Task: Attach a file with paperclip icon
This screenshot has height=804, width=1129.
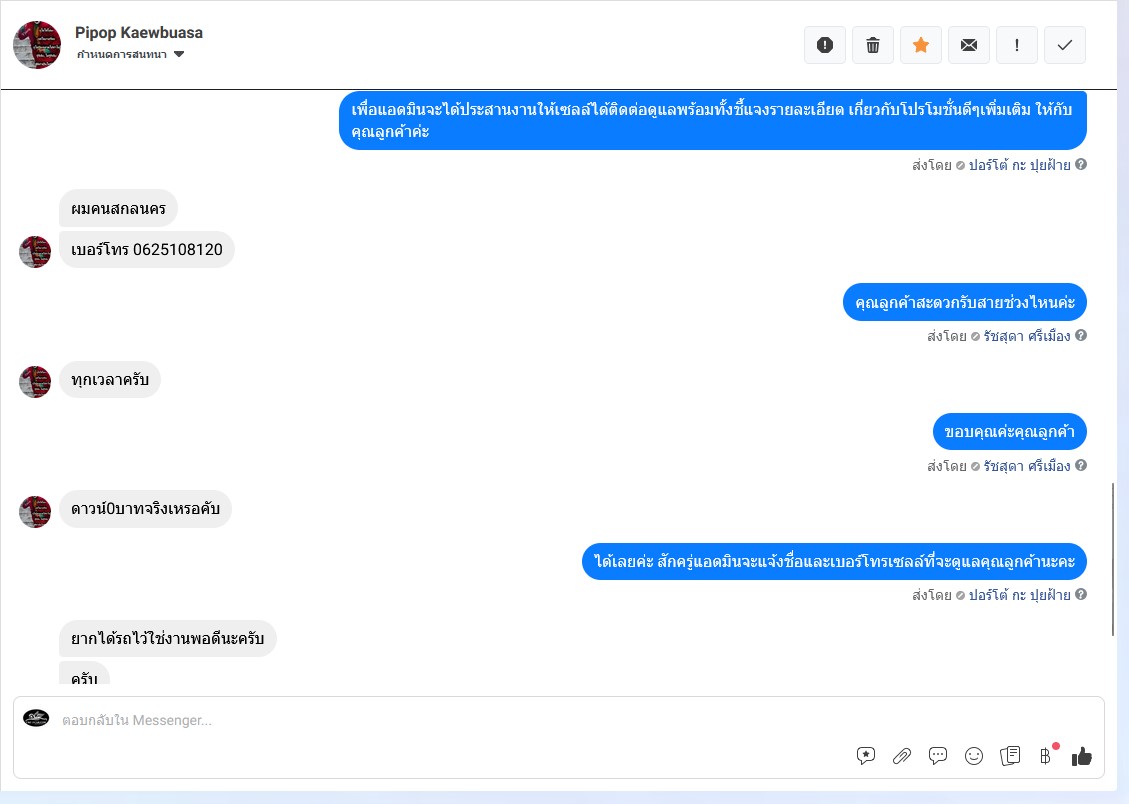Action: pyautogui.click(x=901, y=756)
